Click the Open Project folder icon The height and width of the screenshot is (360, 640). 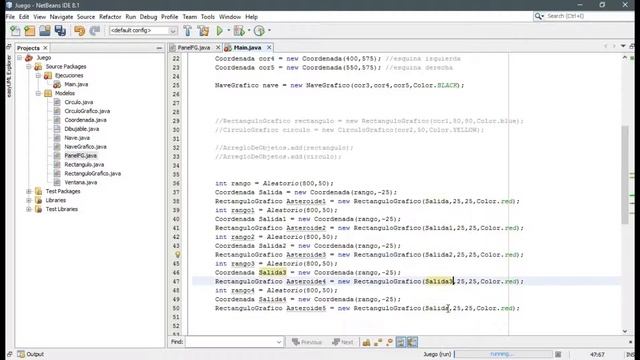[x=45, y=31]
